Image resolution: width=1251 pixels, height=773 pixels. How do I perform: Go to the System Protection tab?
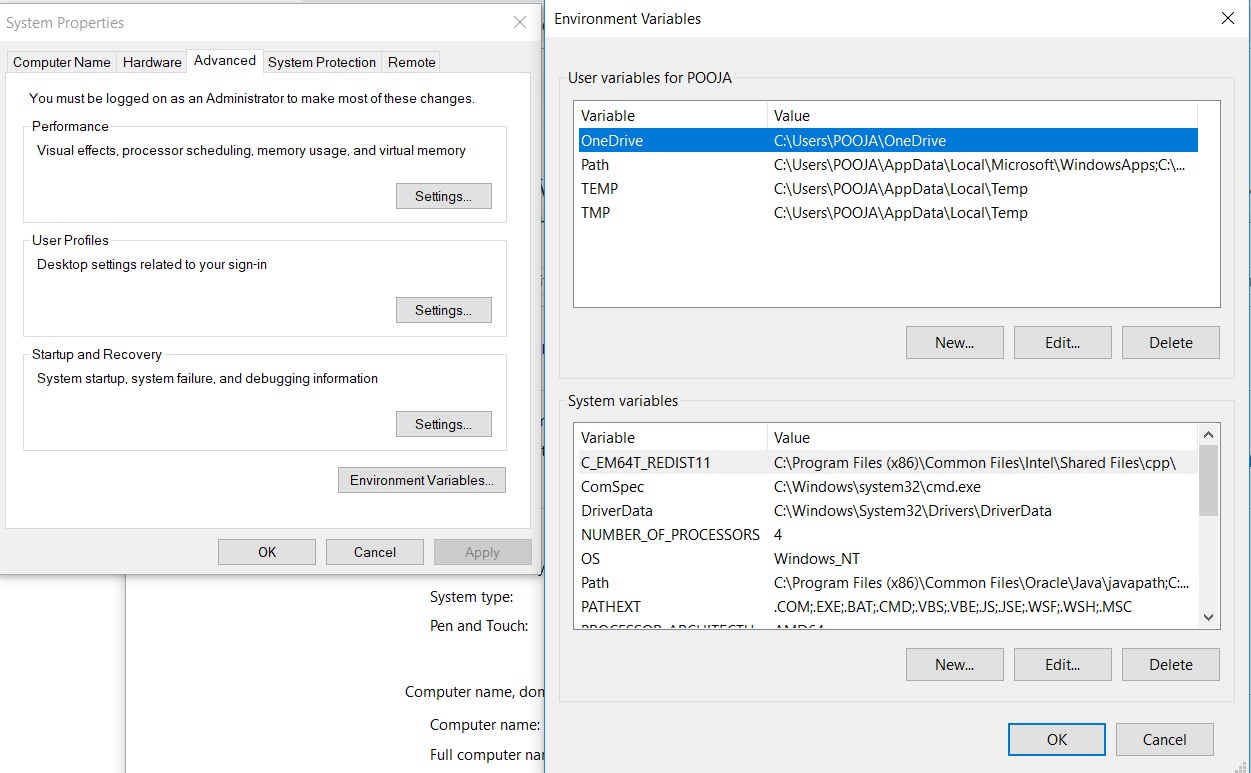[x=322, y=62]
